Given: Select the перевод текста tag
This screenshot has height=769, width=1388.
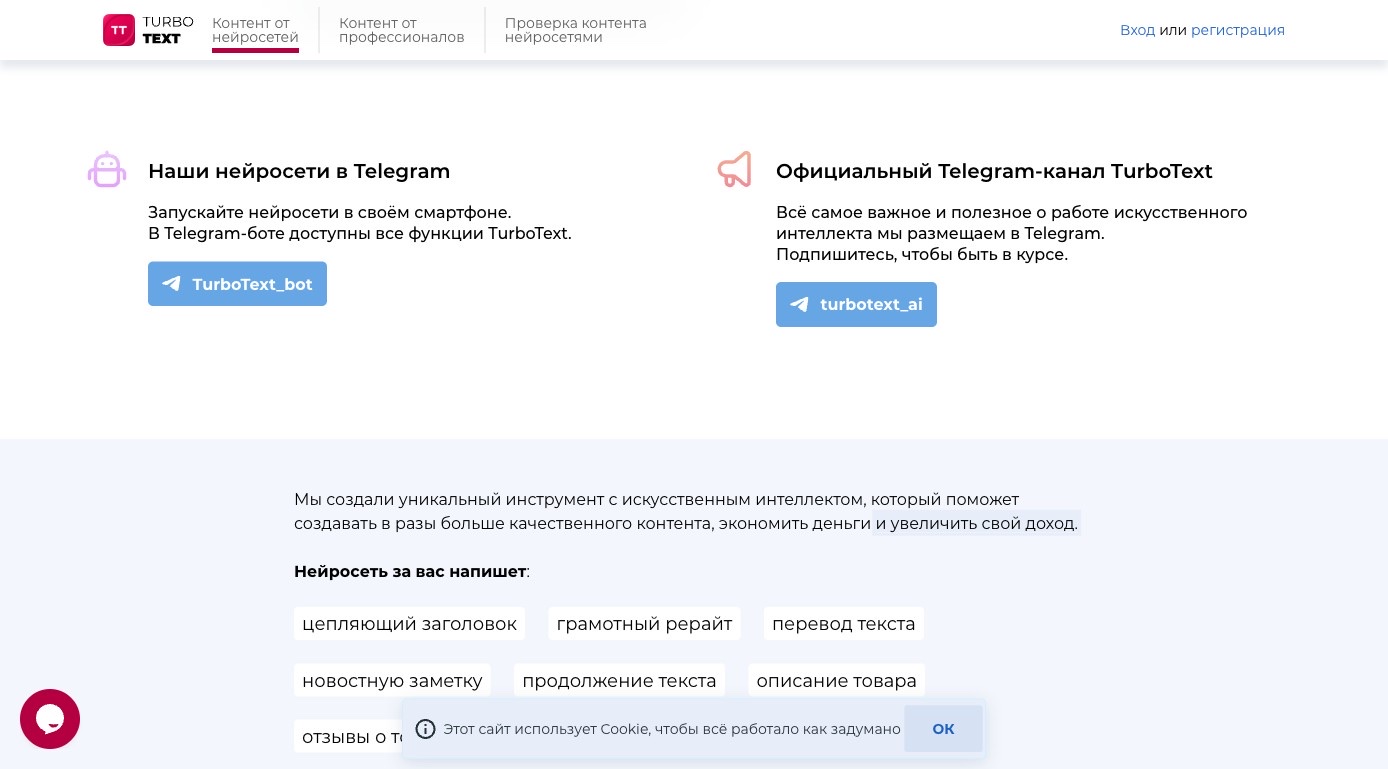Looking at the screenshot, I should pos(844,624).
